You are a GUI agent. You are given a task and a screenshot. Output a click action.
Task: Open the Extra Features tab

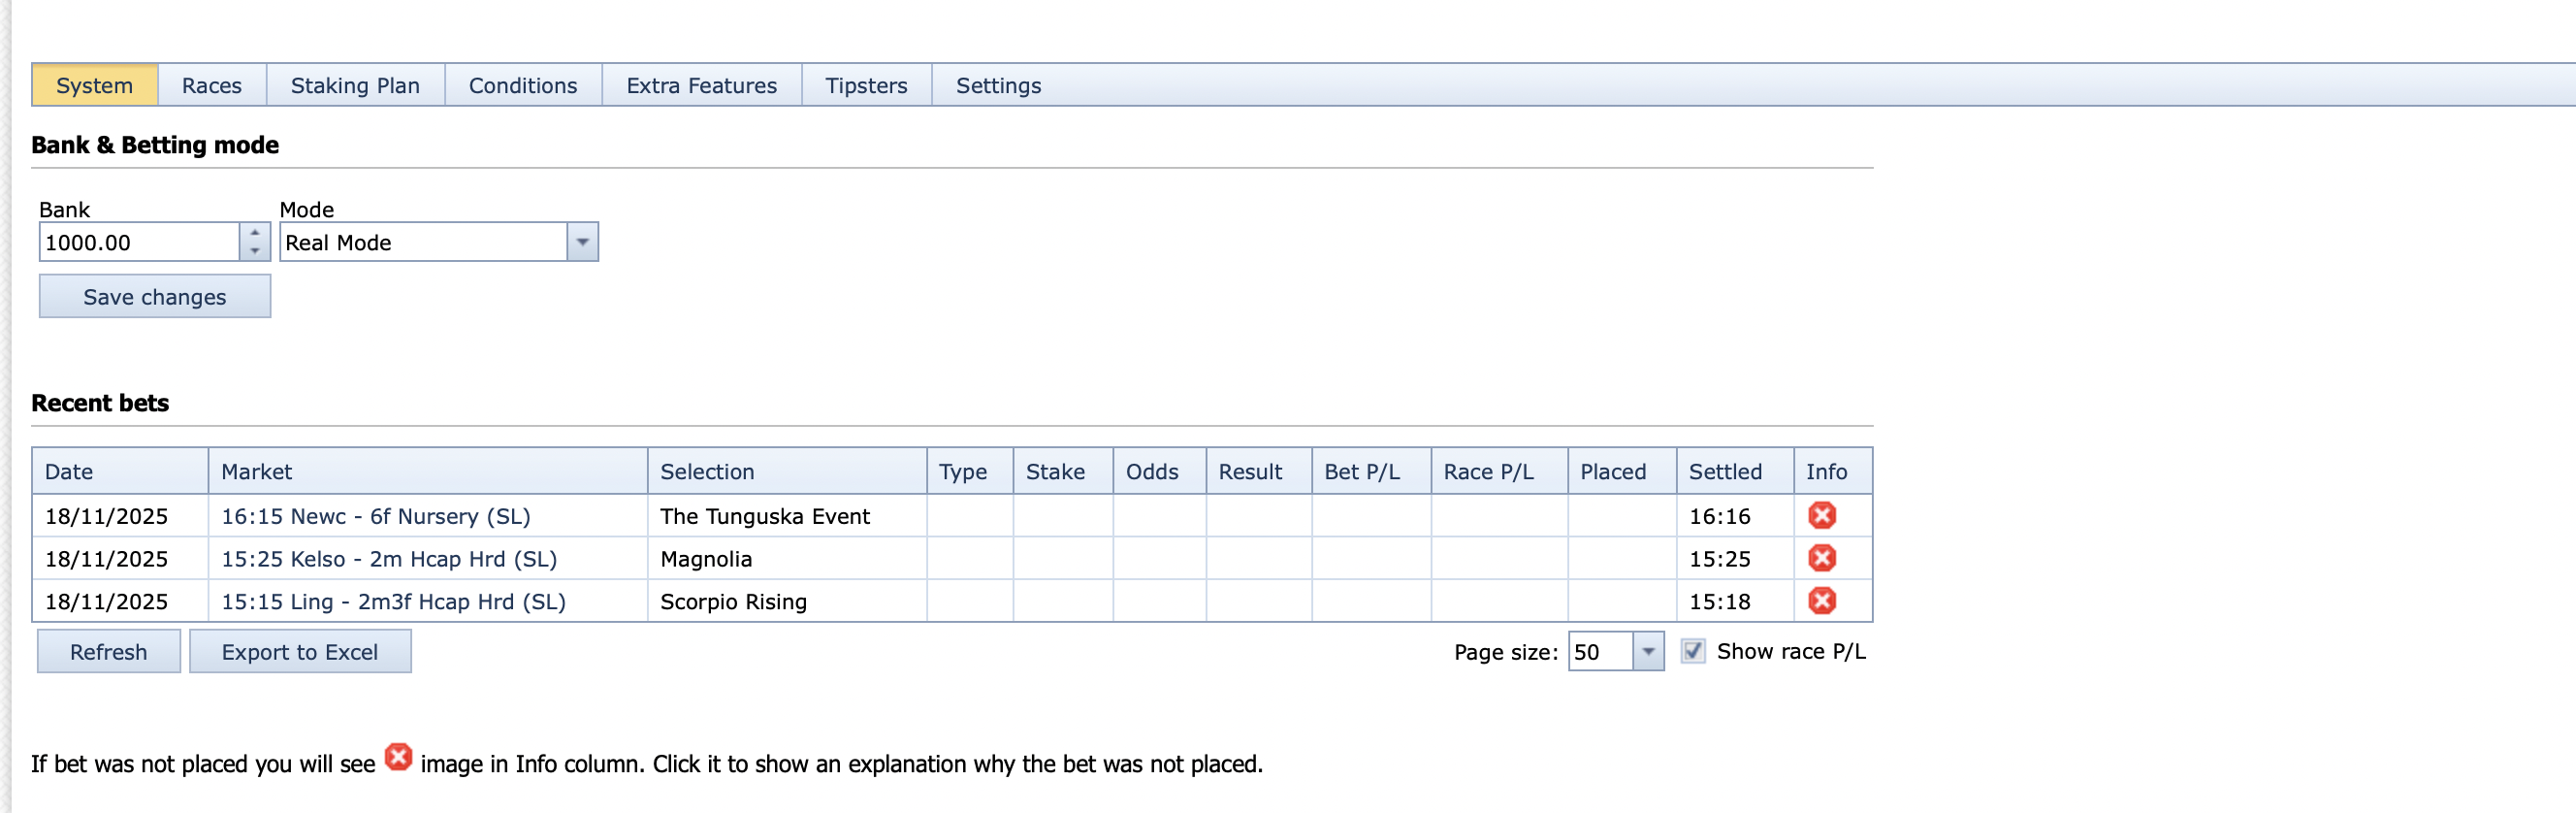(x=701, y=86)
